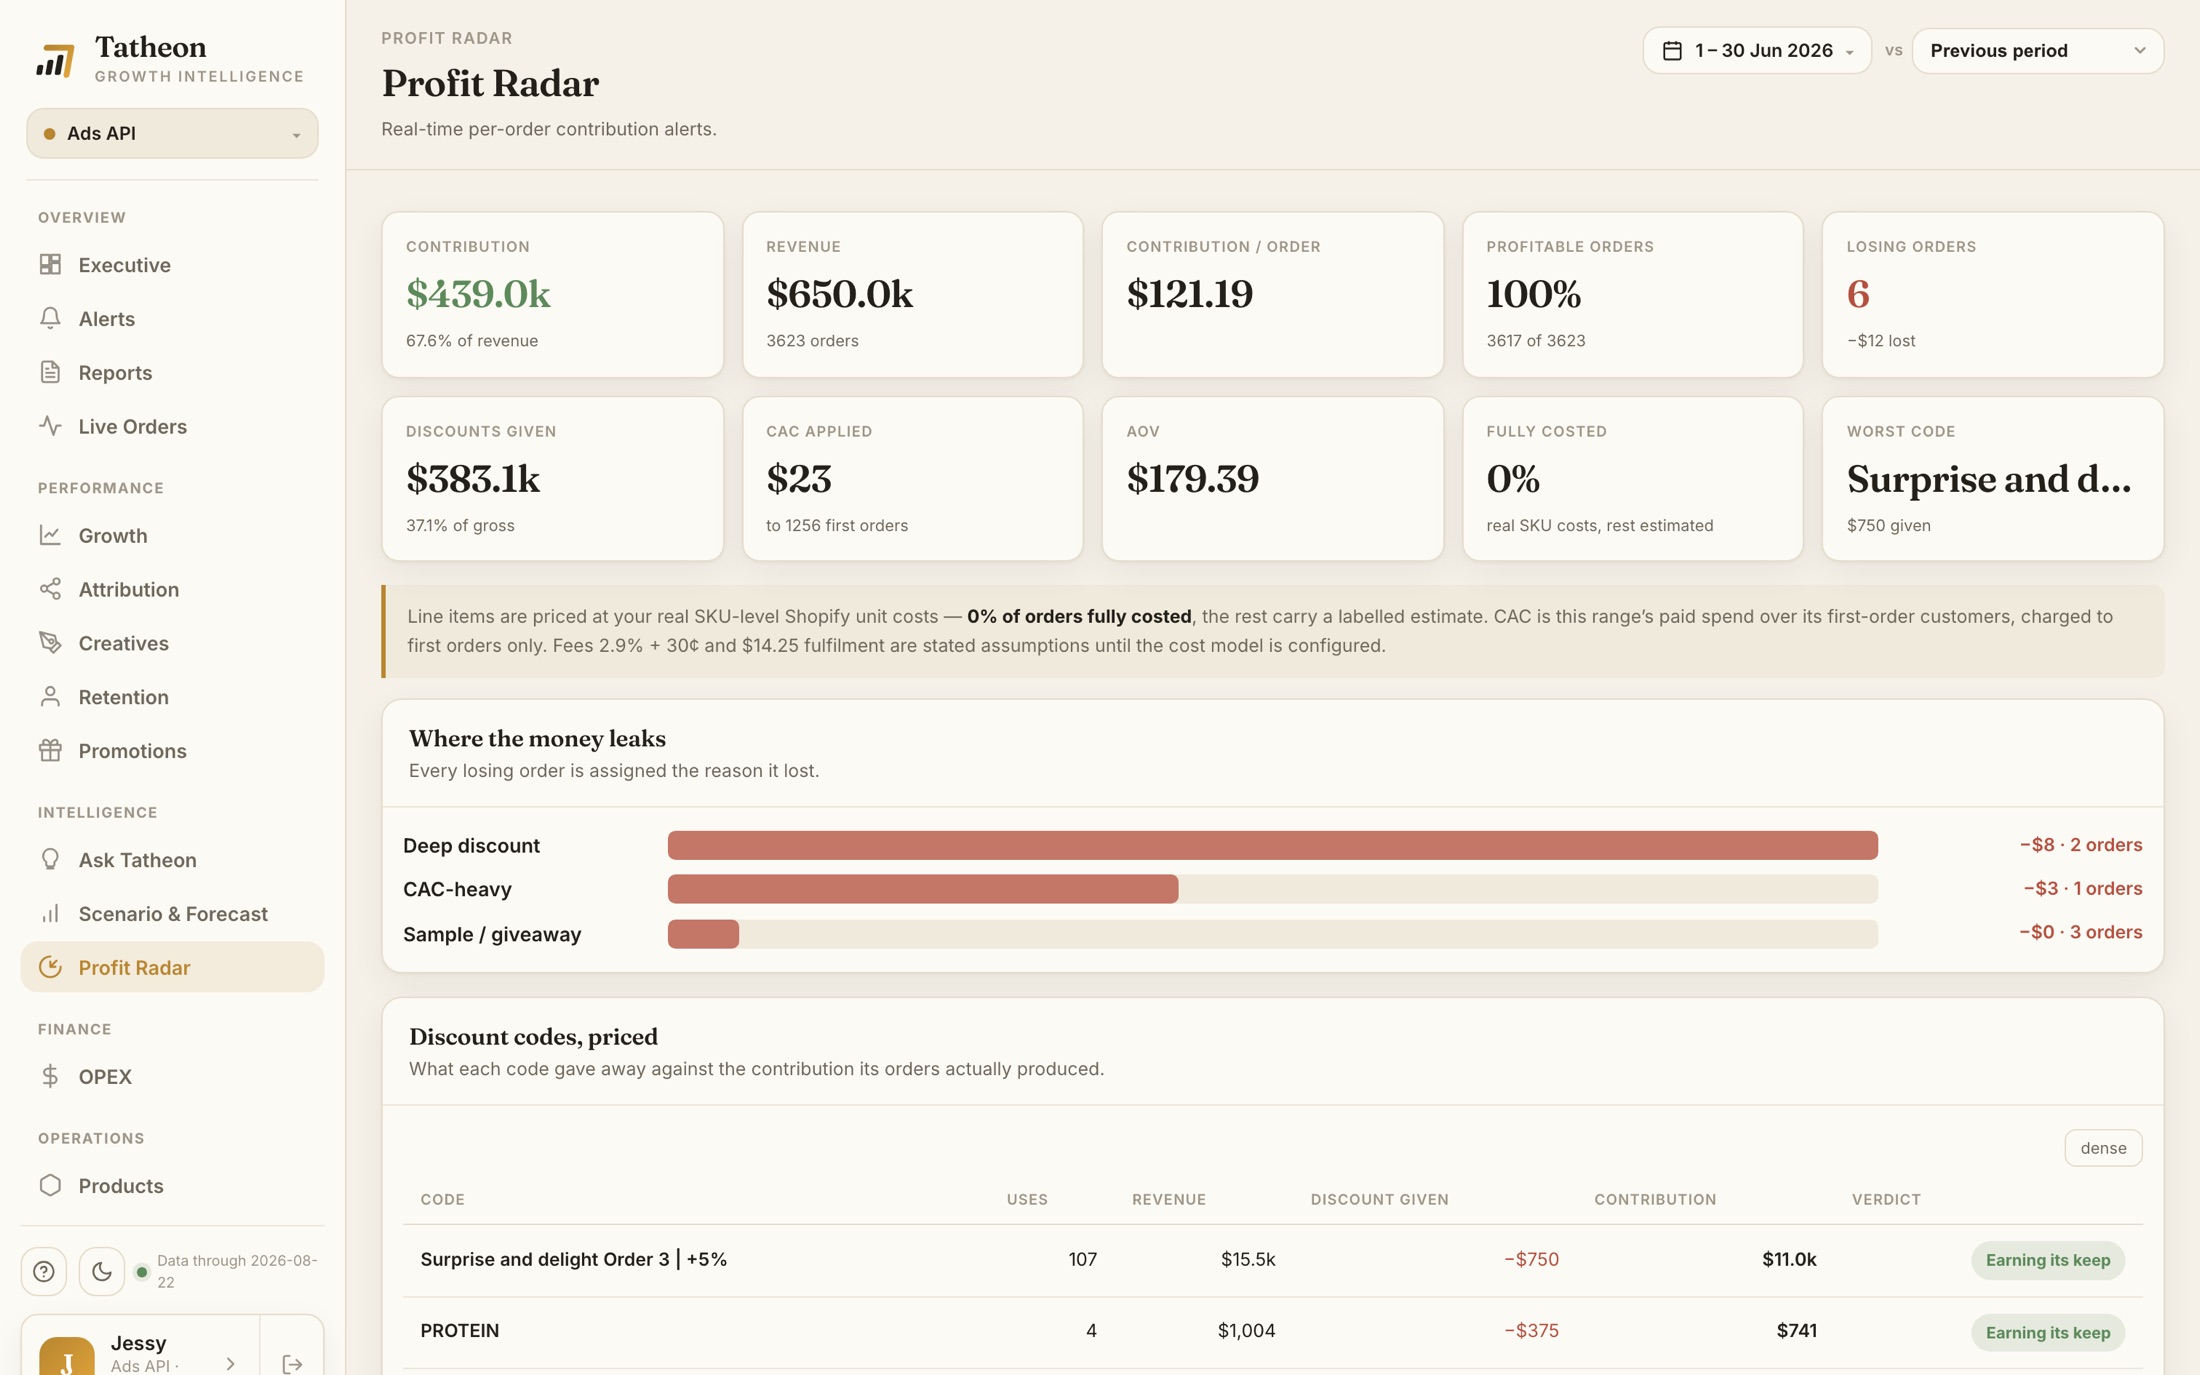
Task: Click the Promotions gift icon
Action: click(x=50, y=750)
